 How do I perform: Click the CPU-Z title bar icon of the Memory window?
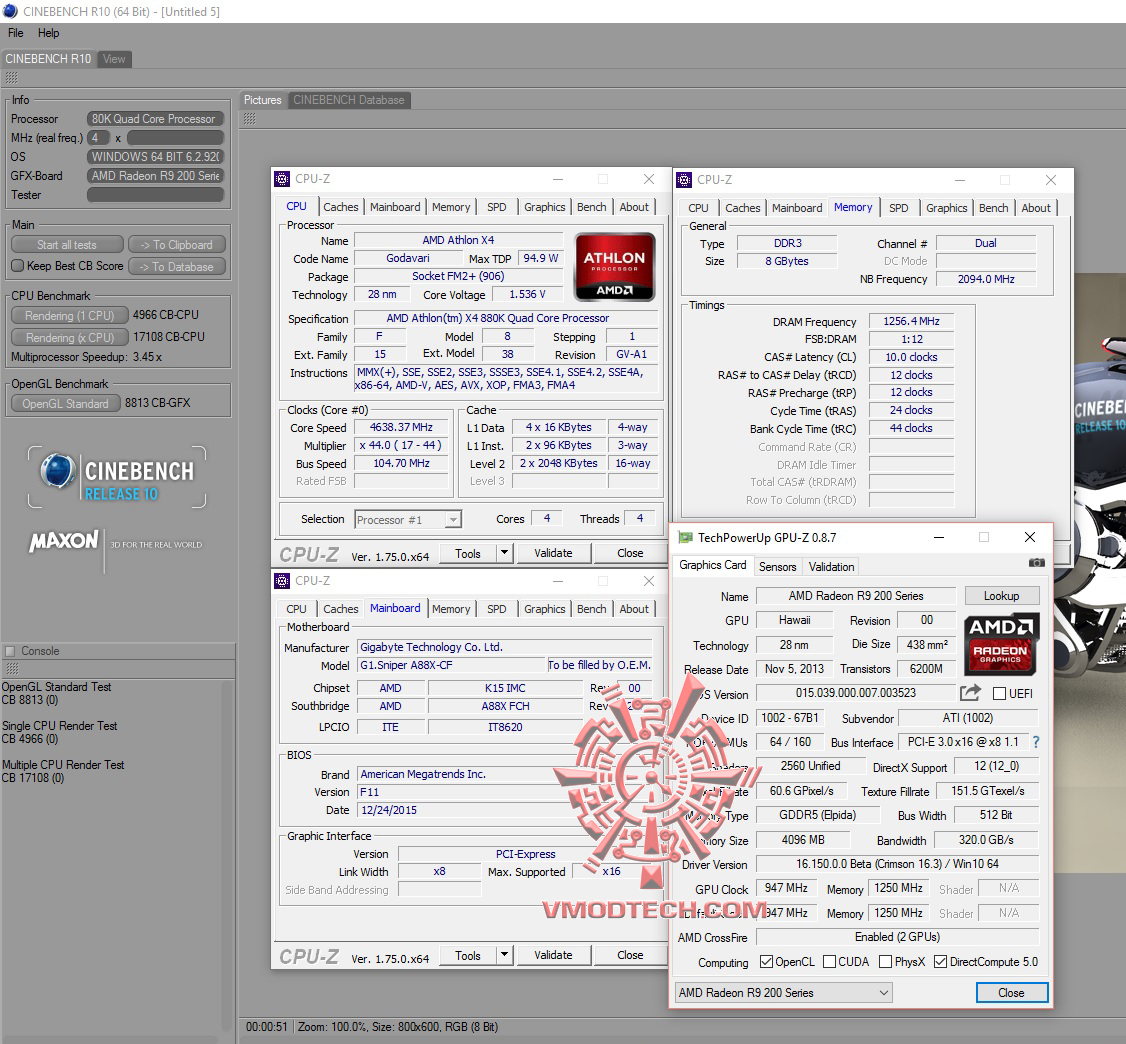[684, 180]
